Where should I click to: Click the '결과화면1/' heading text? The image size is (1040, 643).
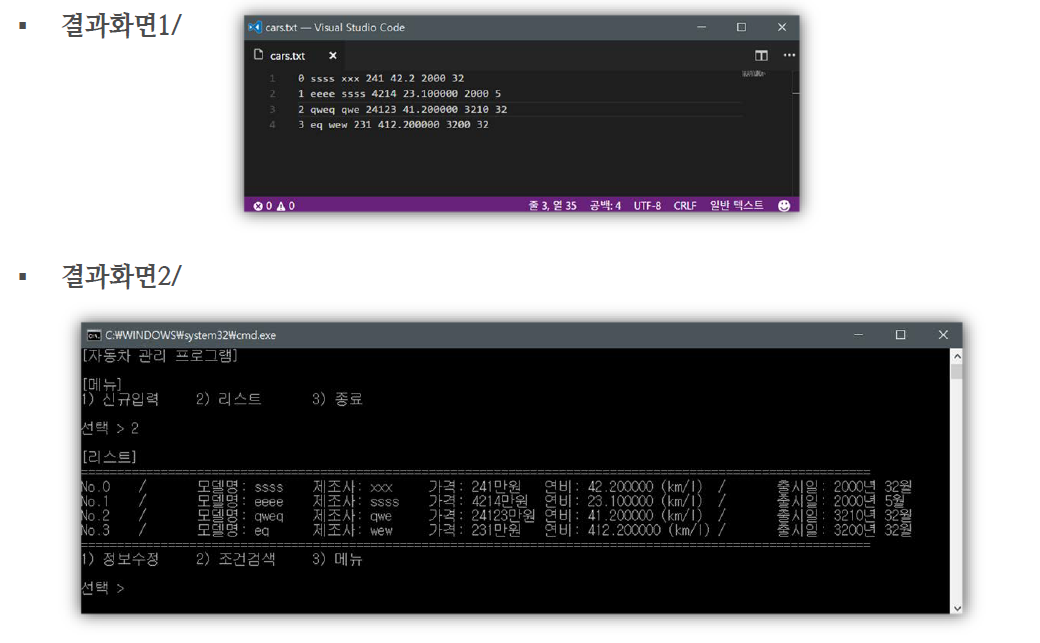(121, 26)
